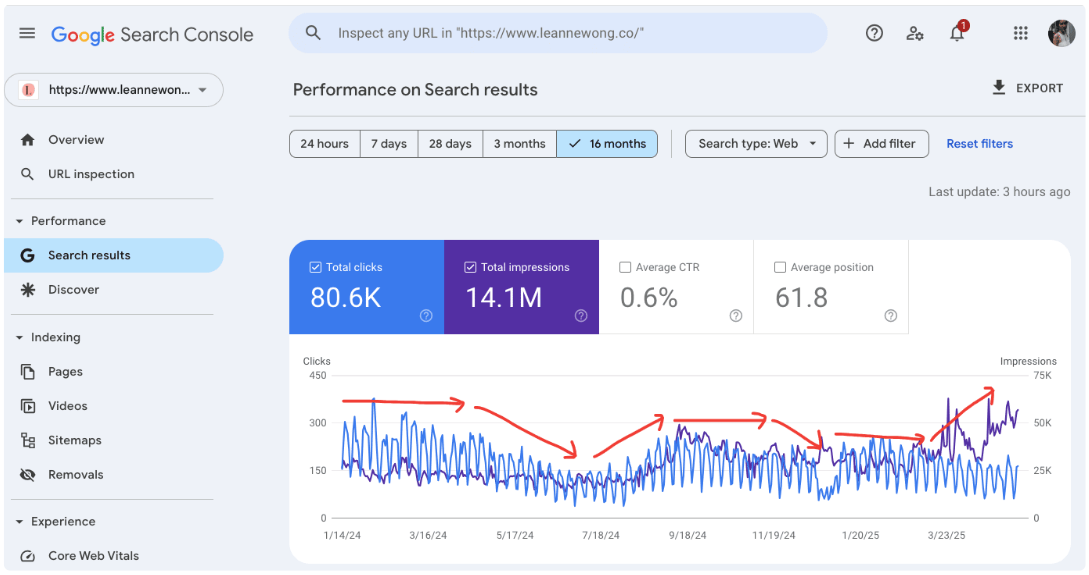Click the Sitemaps tree icon

pos(28,440)
